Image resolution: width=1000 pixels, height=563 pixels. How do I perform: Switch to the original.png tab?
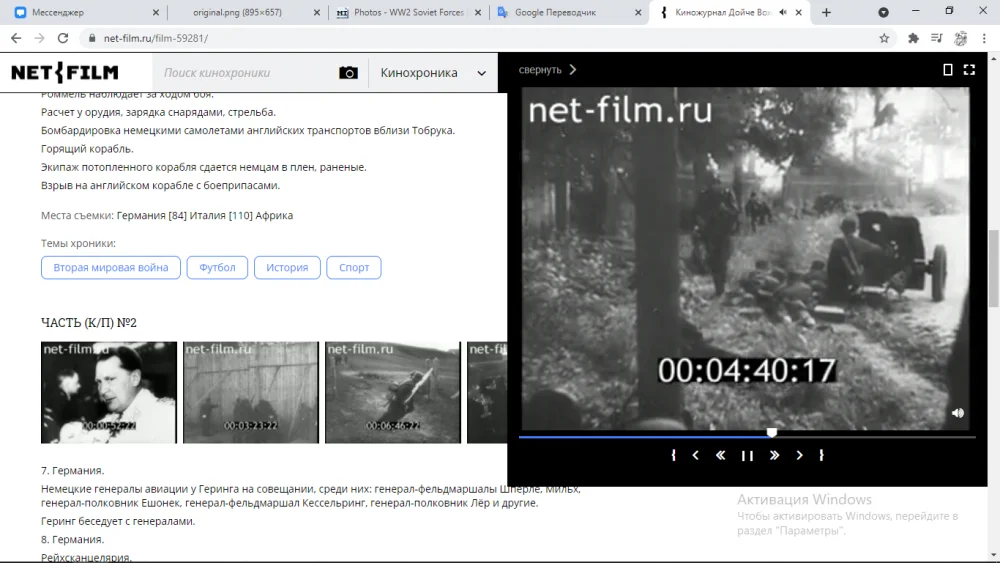[x=249, y=12]
